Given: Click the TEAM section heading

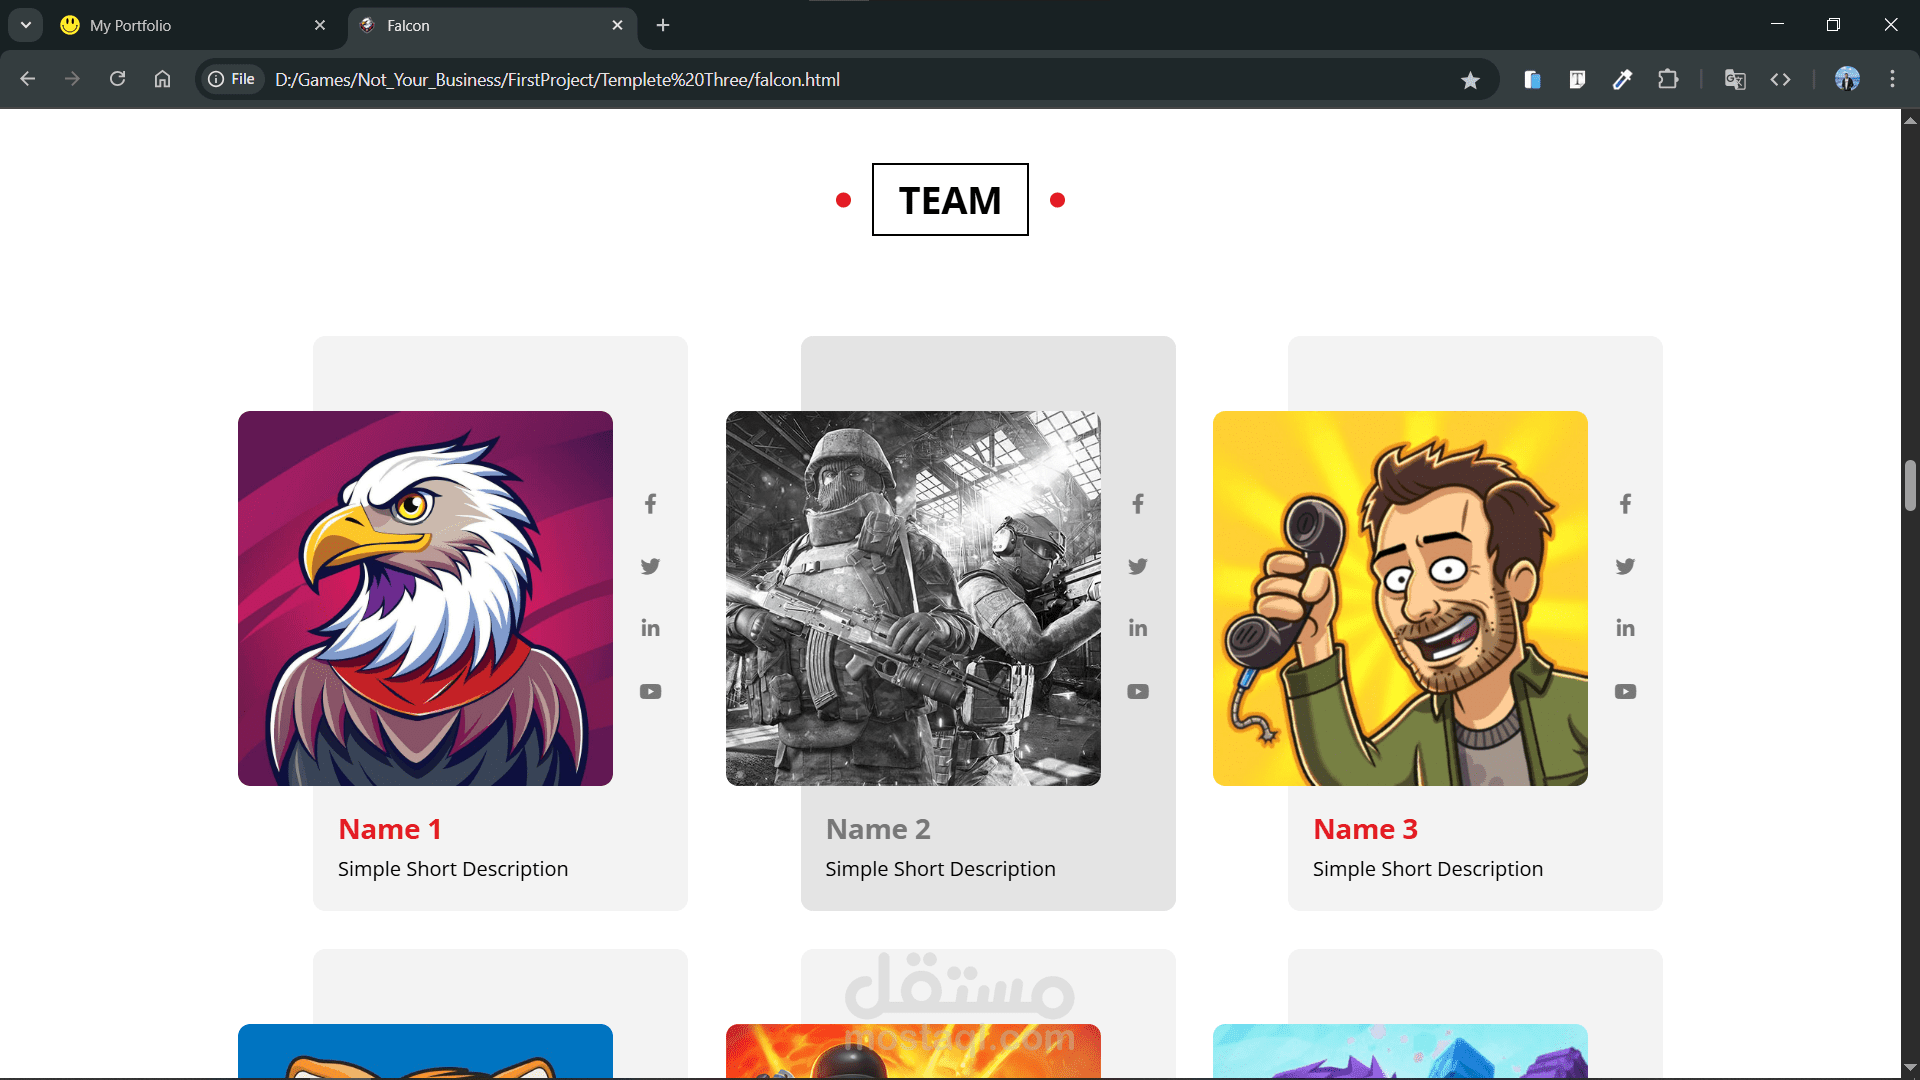Looking at the screenshot, I should coord(950,200).
